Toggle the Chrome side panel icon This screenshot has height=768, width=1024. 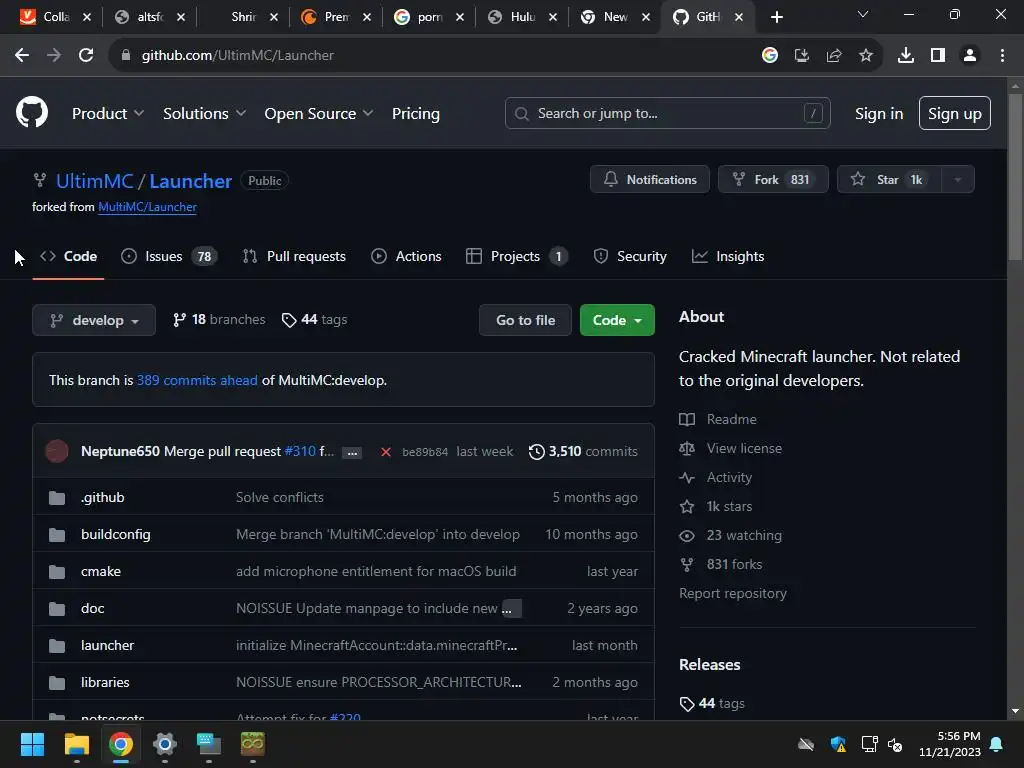938,56
